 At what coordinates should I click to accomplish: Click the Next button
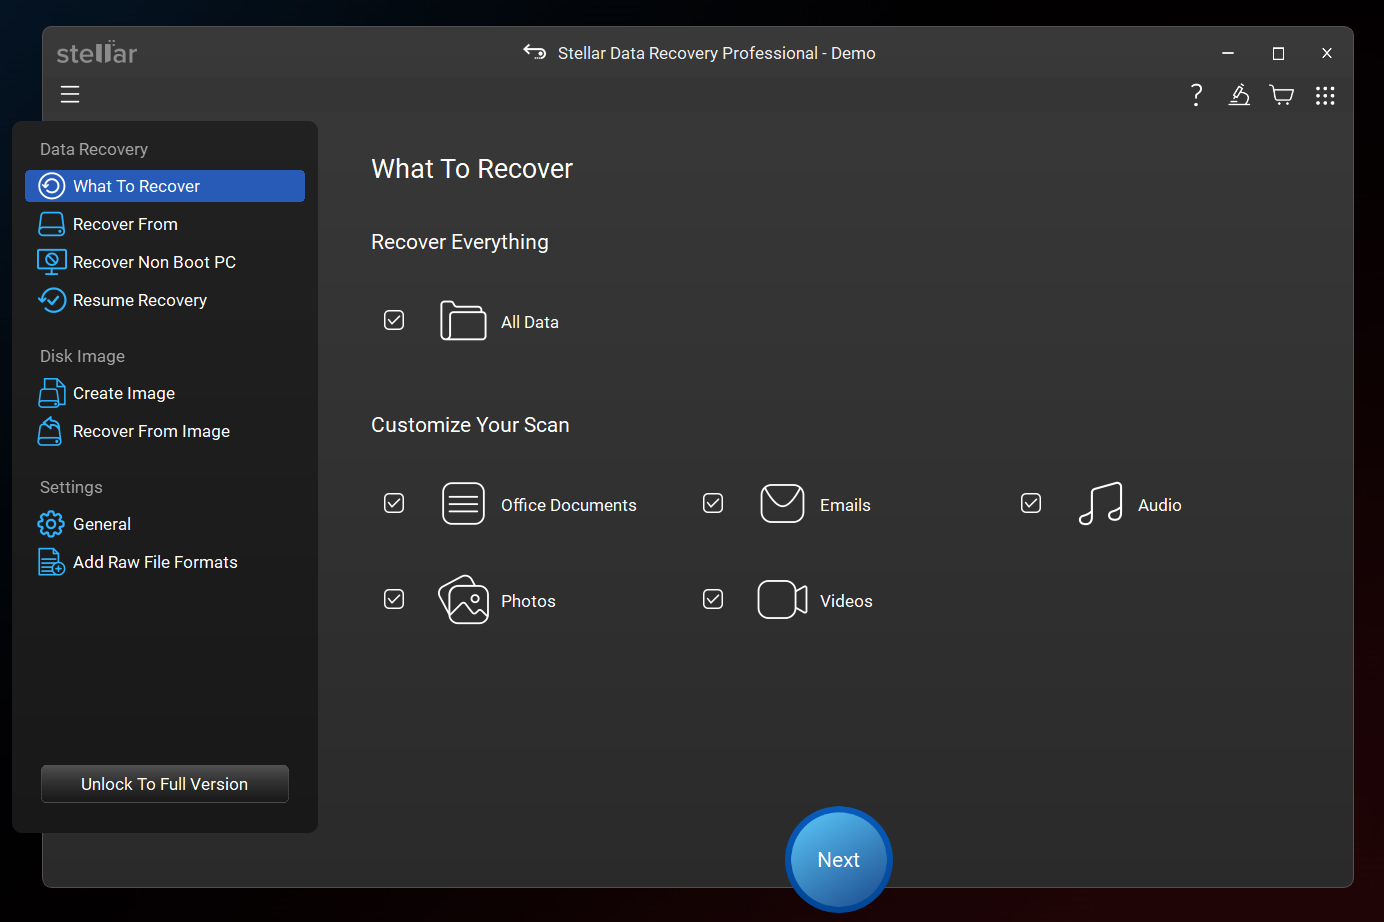click(838, 859)
